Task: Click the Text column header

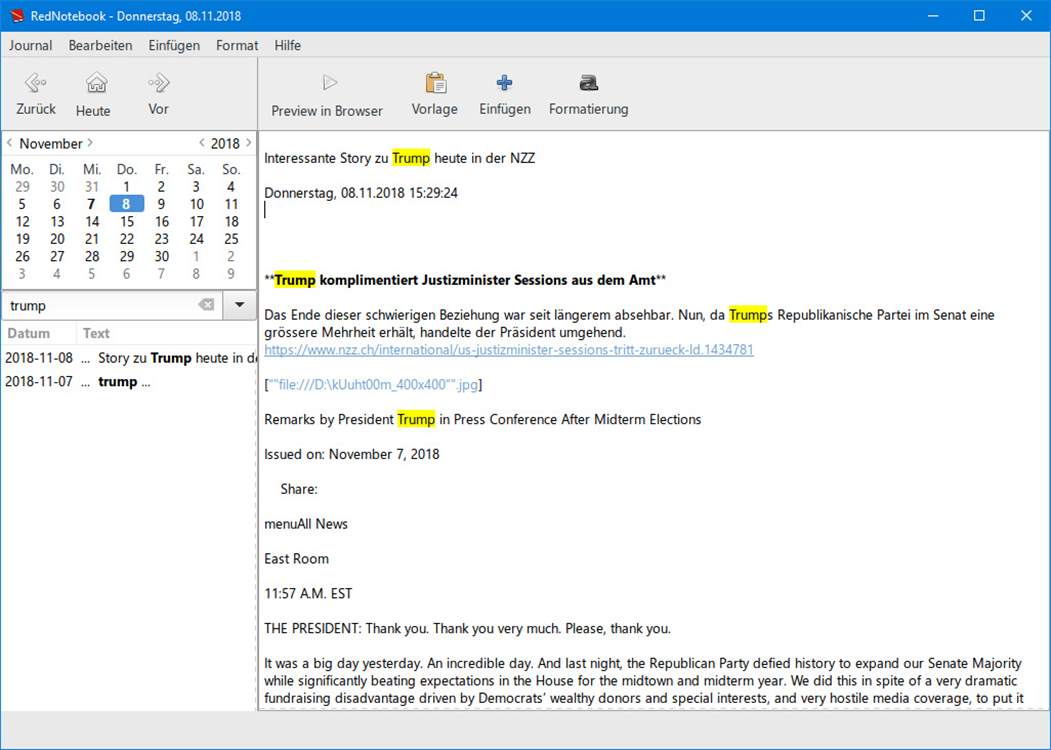Action: (166, 333)
